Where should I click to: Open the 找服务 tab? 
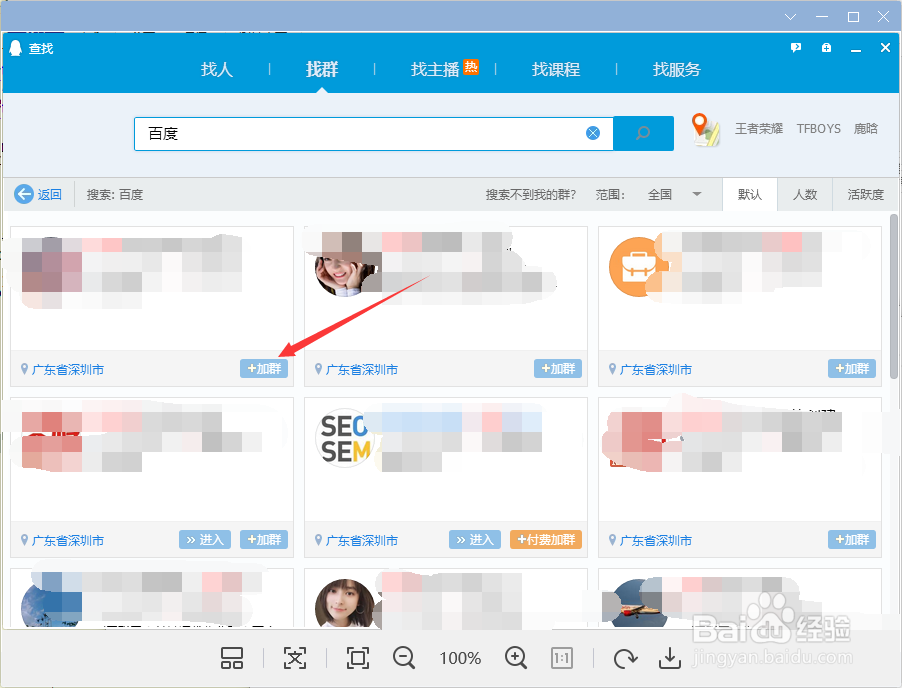(x=676, y=70)
